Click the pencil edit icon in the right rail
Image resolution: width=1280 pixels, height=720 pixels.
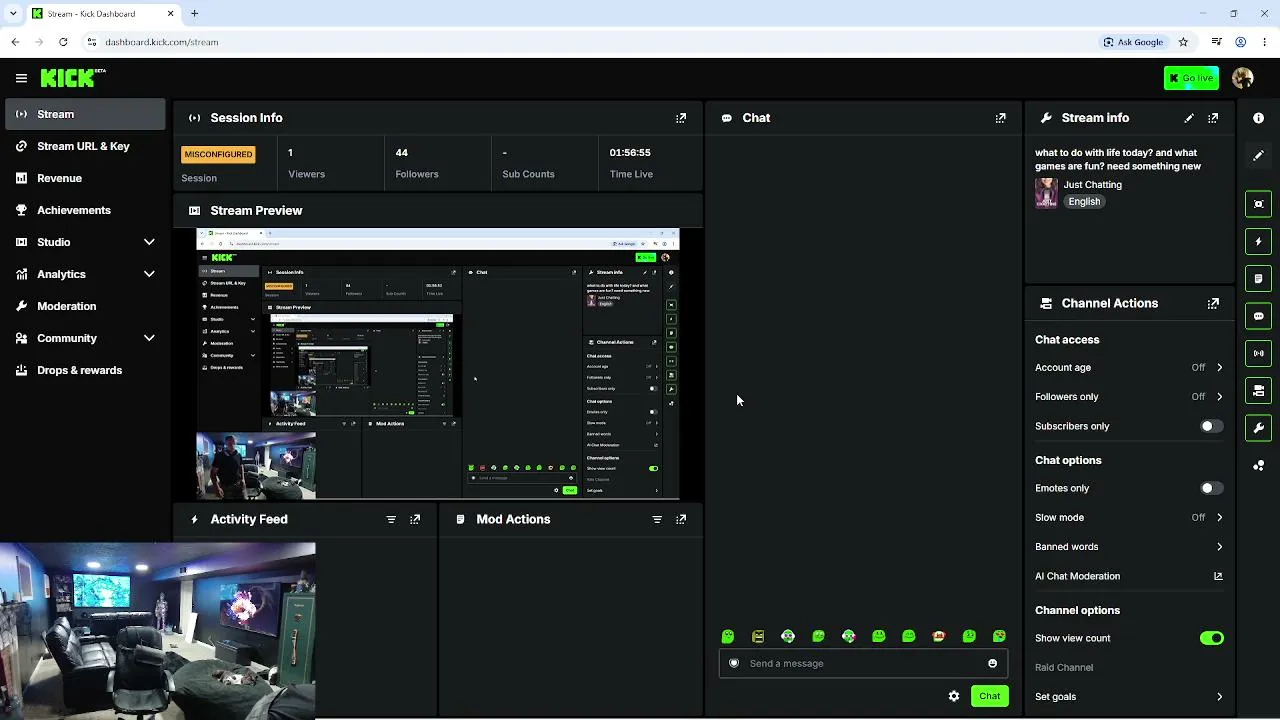click(x=1258, y=156)
